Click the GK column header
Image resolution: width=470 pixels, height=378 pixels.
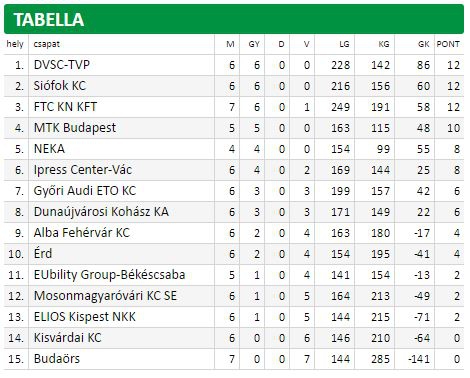[423, 44]
